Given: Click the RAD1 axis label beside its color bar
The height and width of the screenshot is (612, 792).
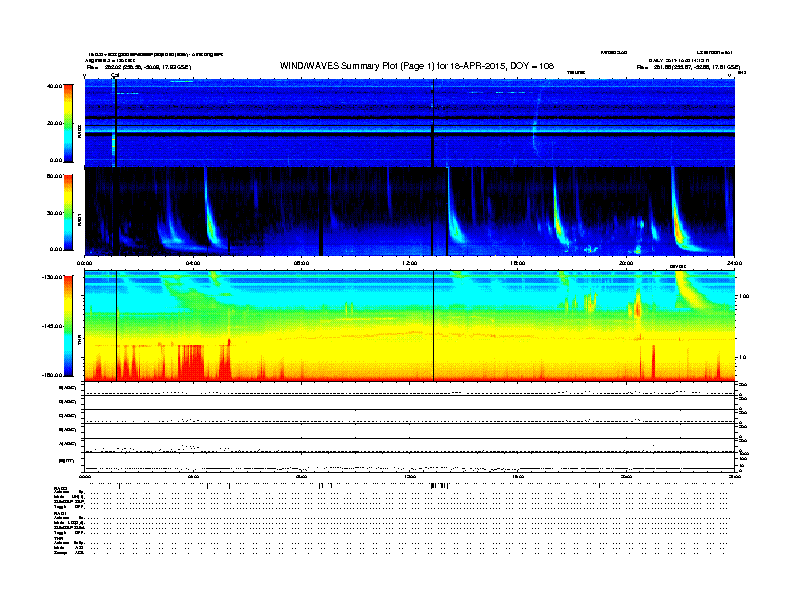Looking at the screenshot, I should [x=79, y=219].
